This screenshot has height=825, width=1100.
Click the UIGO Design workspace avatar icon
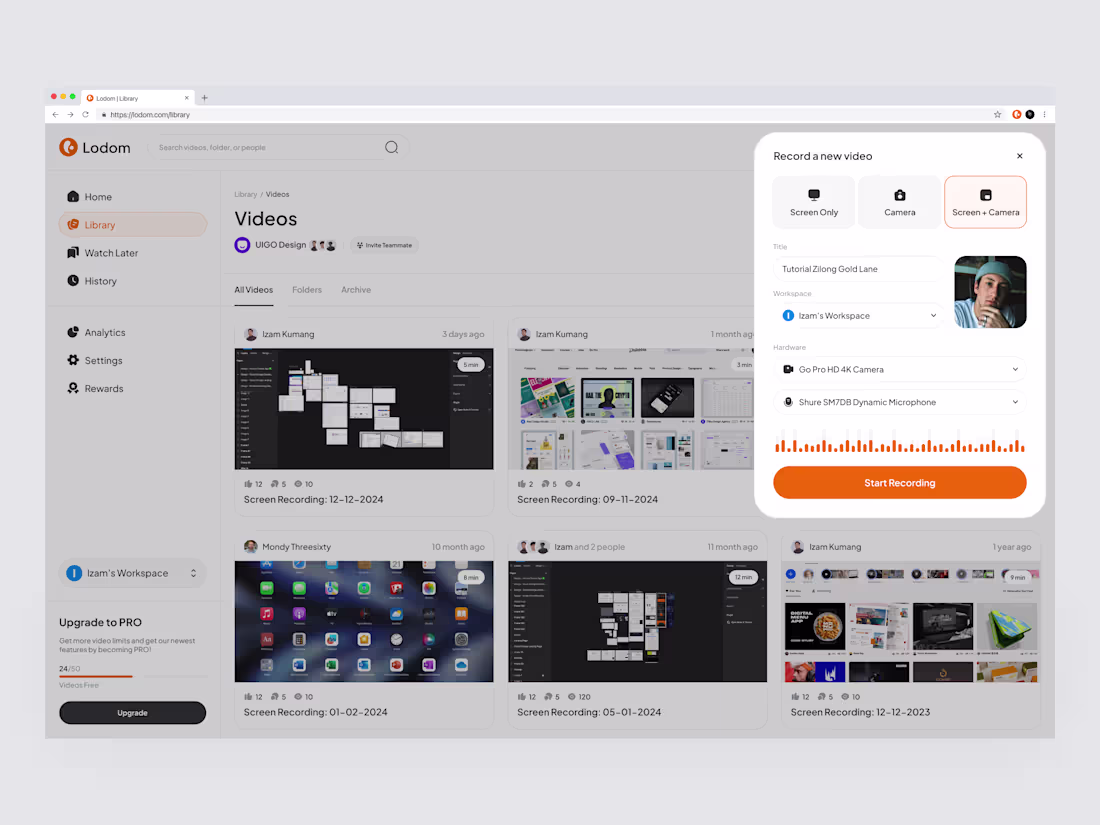(241, 244)
